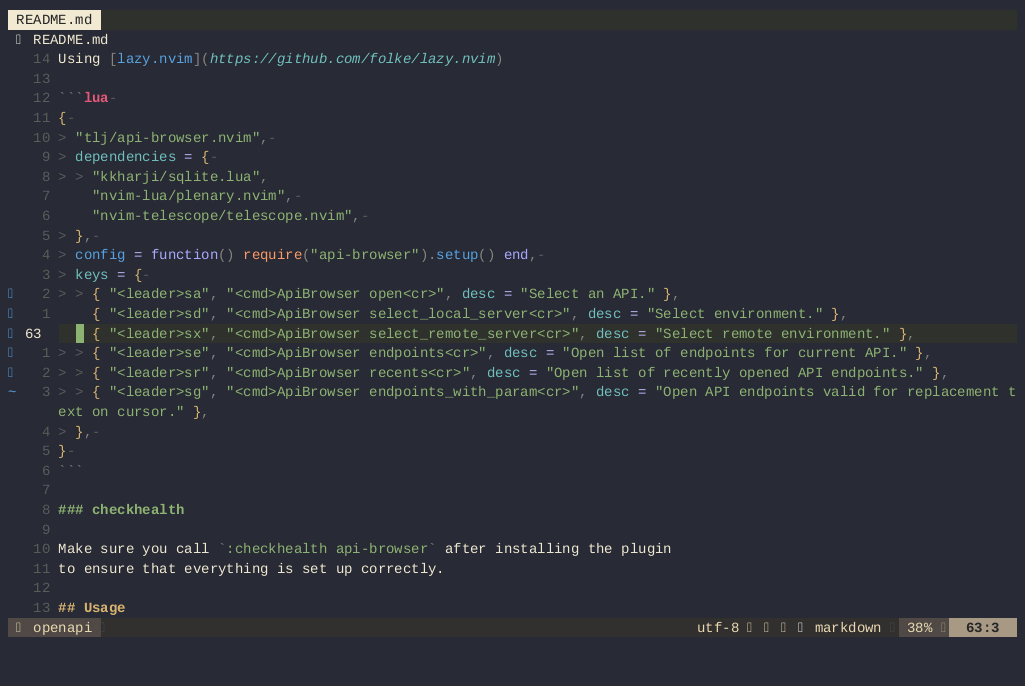The width and height of the screenshot is (1025, 686).
Task: Open the https://github.com/folke/lazy.nvim URL
Action: 352,59
